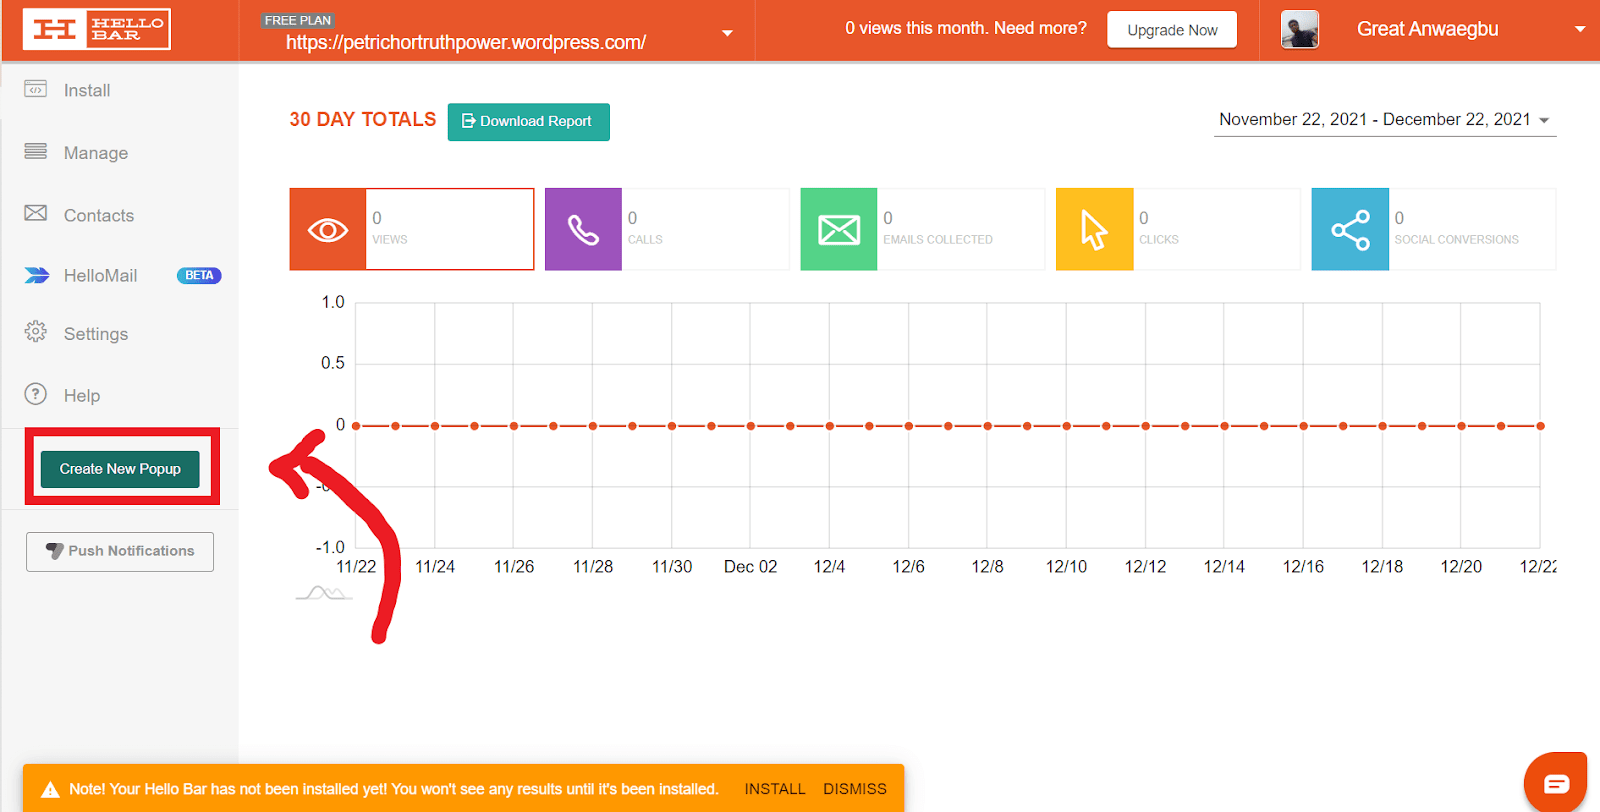Click the 30 DAY TOTALS heading
Screen dimensions: 1600x812
[363, 120]
